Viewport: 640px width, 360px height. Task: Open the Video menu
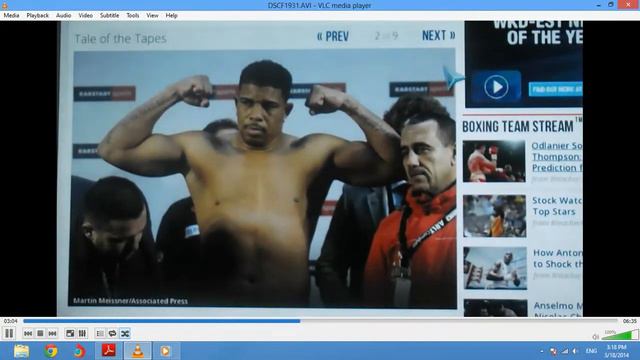coord(85,16)
